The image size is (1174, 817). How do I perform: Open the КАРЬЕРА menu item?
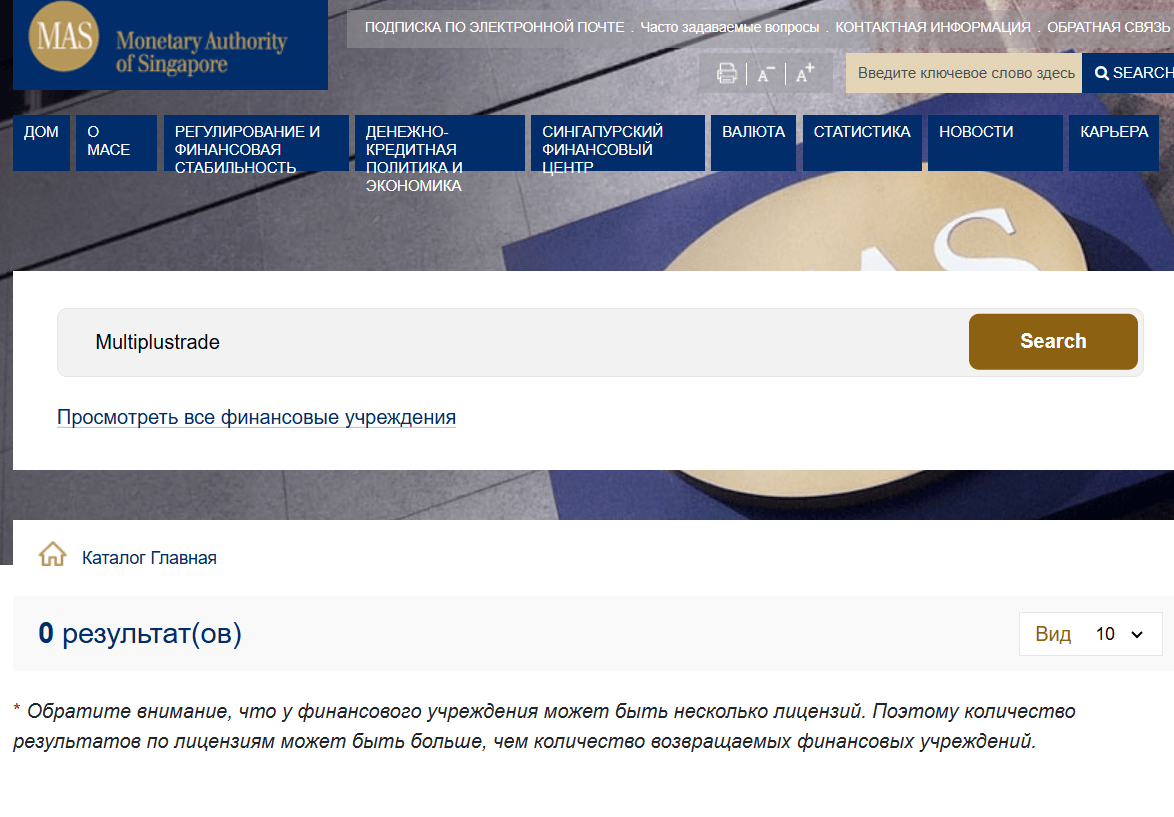[x=1113, y=131]
